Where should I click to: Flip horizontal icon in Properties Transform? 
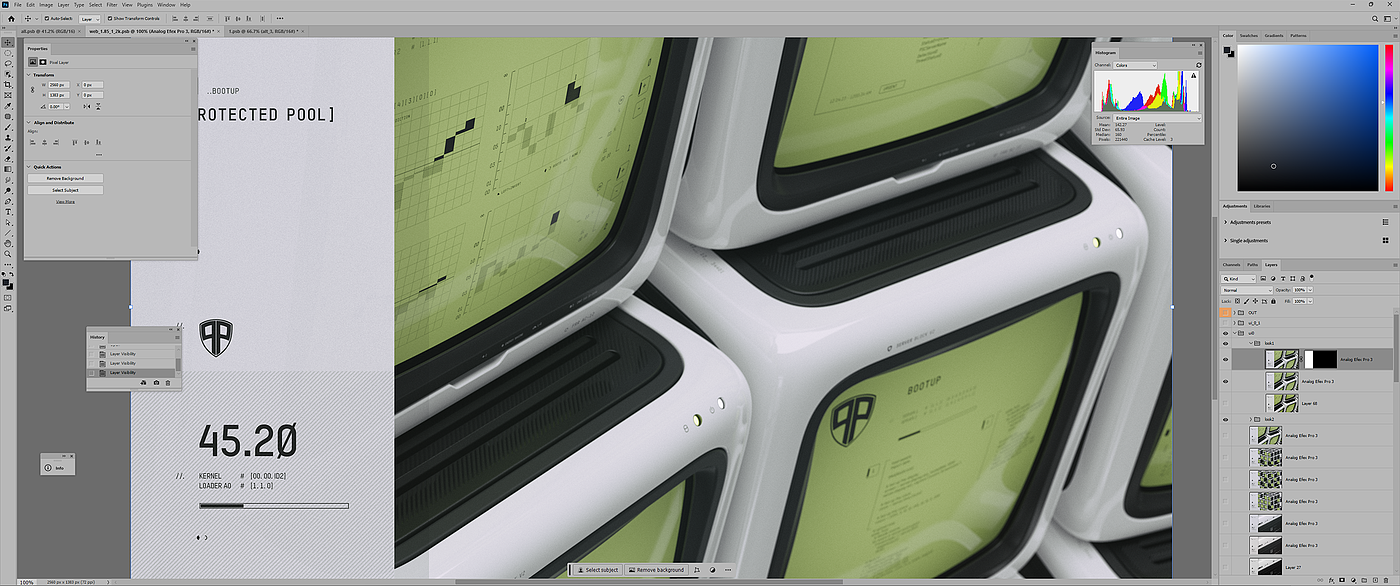87,106
